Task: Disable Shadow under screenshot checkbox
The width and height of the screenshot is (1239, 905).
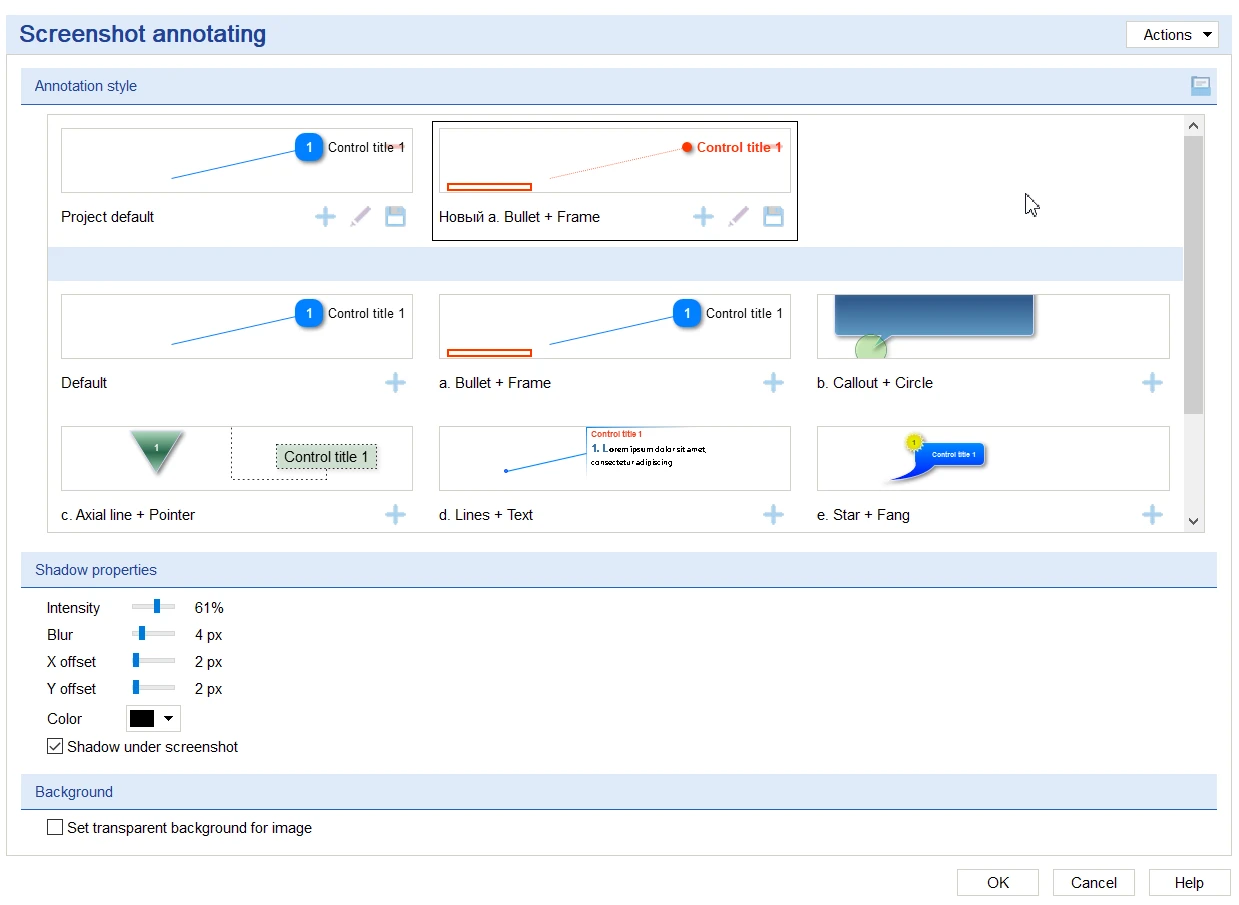Action: [55, 746]
